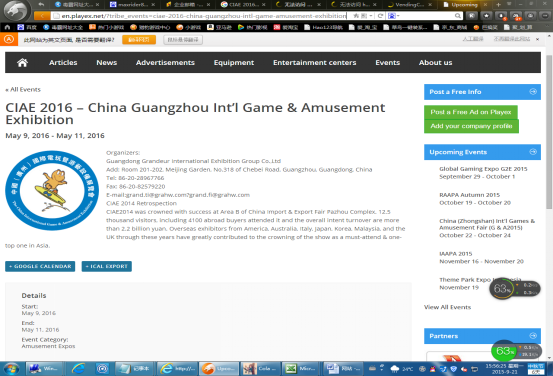Click the browser reload icon

[380, 16]
